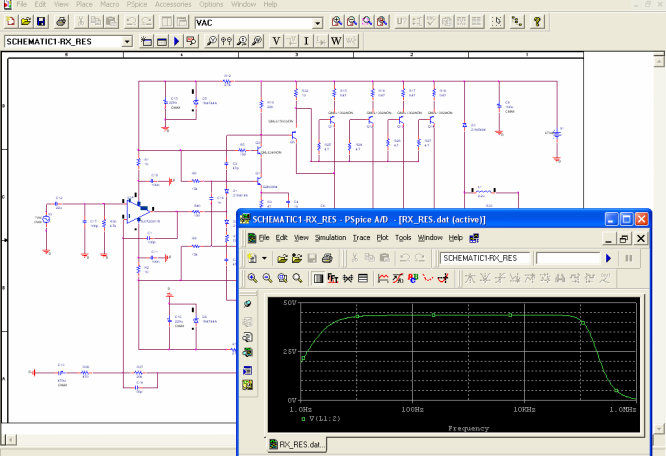Screen dimensions: 666x456
Task: Expand the SCHEMATIC1-RX_RES profile dropdown
Action: click(126, 41)
